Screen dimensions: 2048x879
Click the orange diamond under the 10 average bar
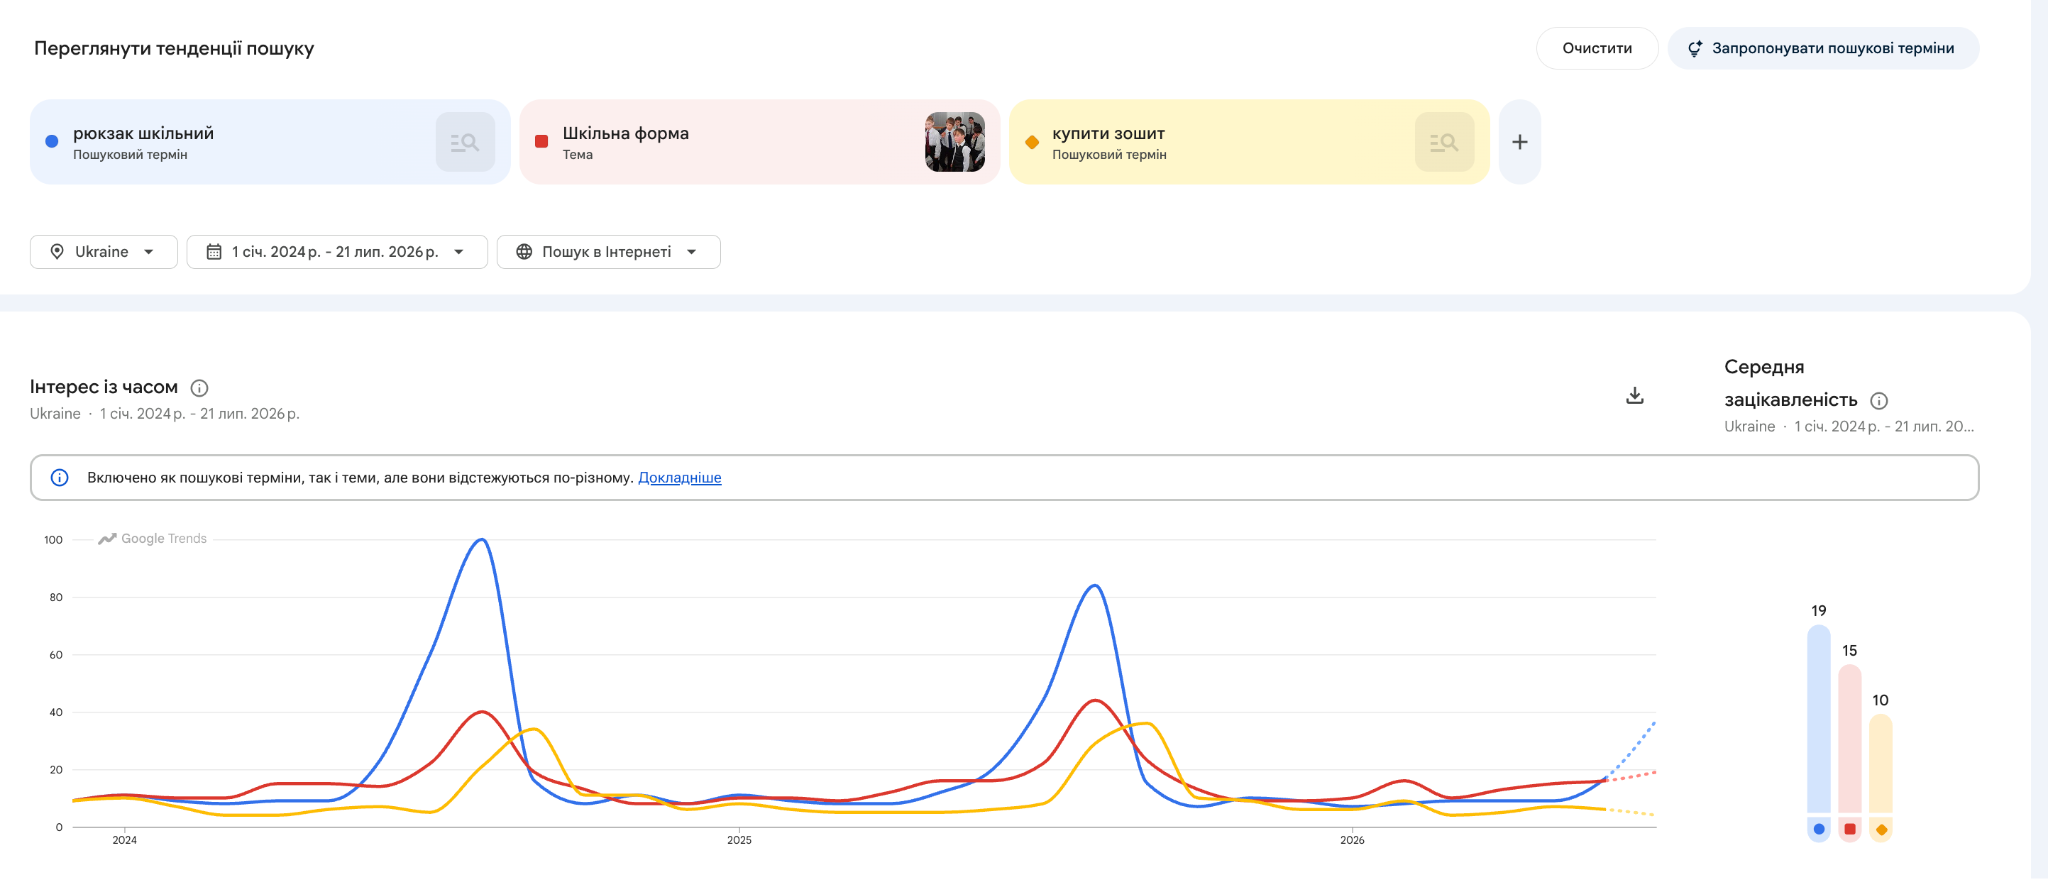pos(1881,829)
